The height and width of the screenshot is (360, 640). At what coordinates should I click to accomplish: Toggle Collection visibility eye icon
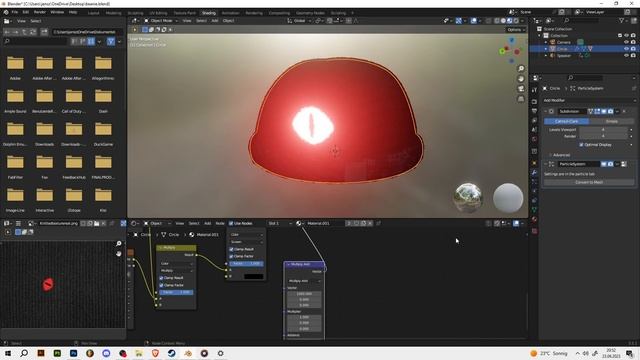click(x=626, y=36)
